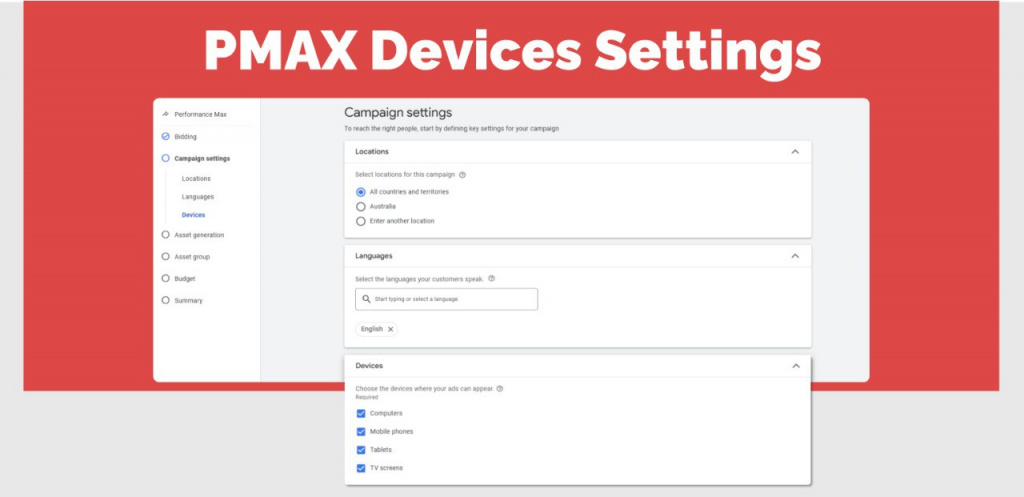Remove the English language chip
The width and height of the screenshot is (1024, 497).
click(x=391, y=329)
